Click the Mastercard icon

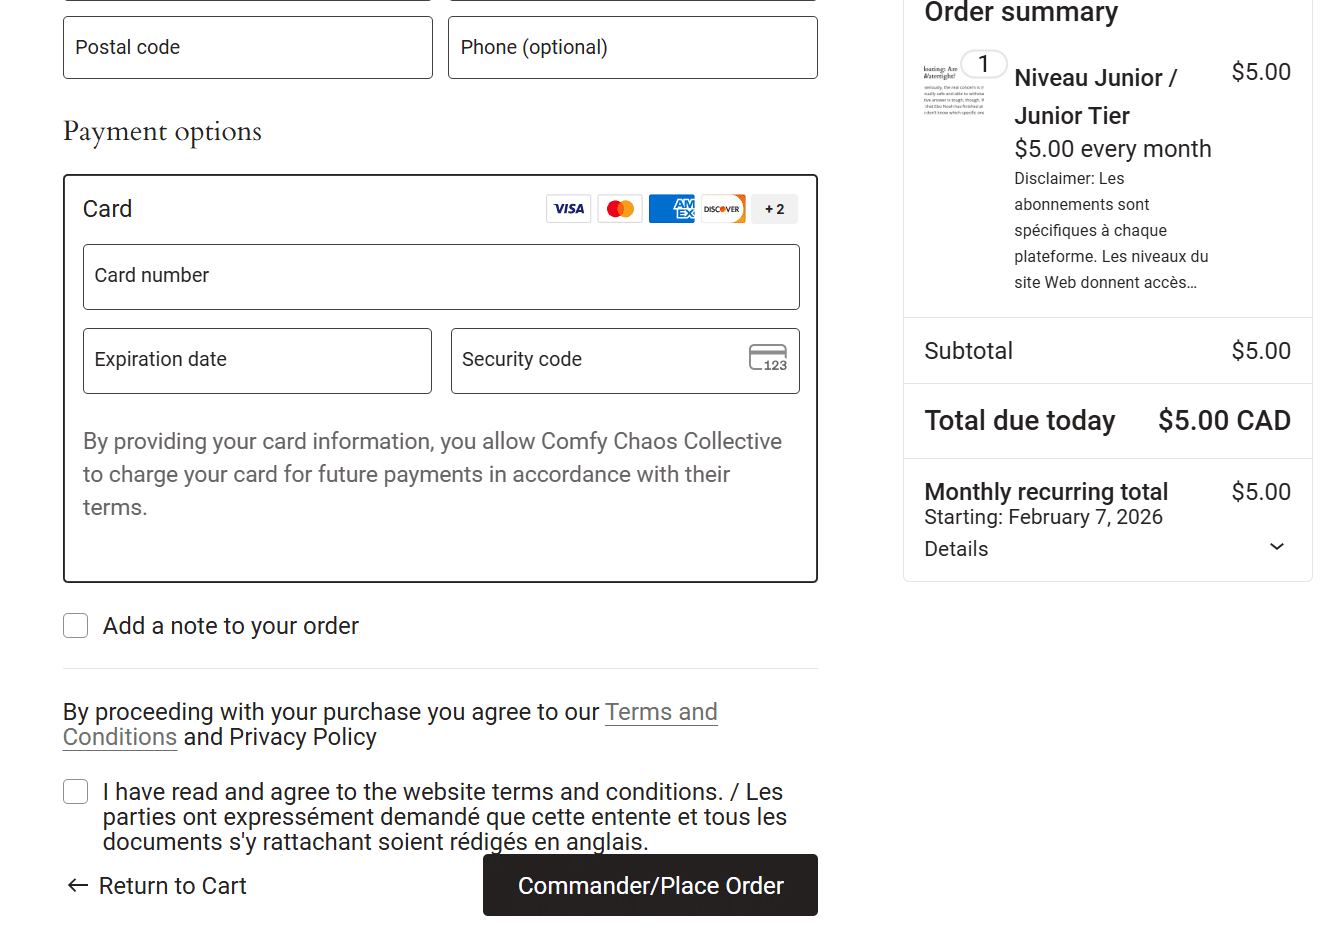pyautogui.click(x=620, y=208)
